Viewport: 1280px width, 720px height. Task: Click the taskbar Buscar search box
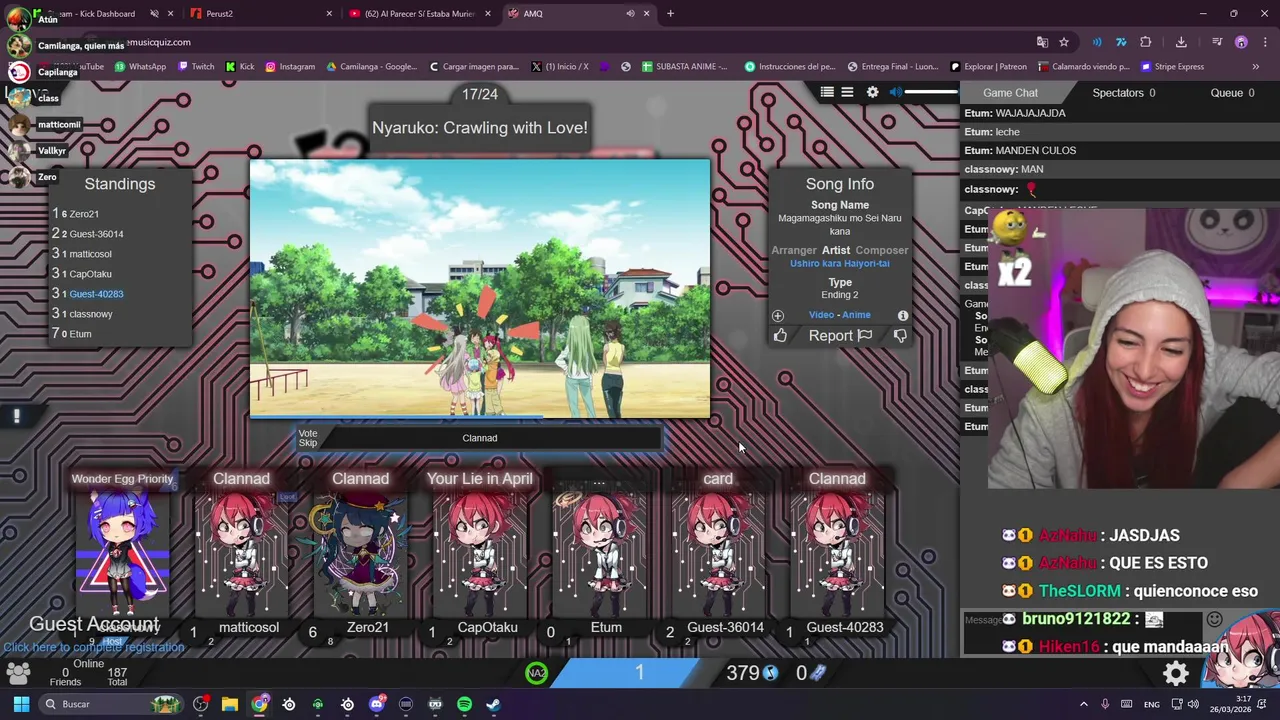[x=112, y=704]
